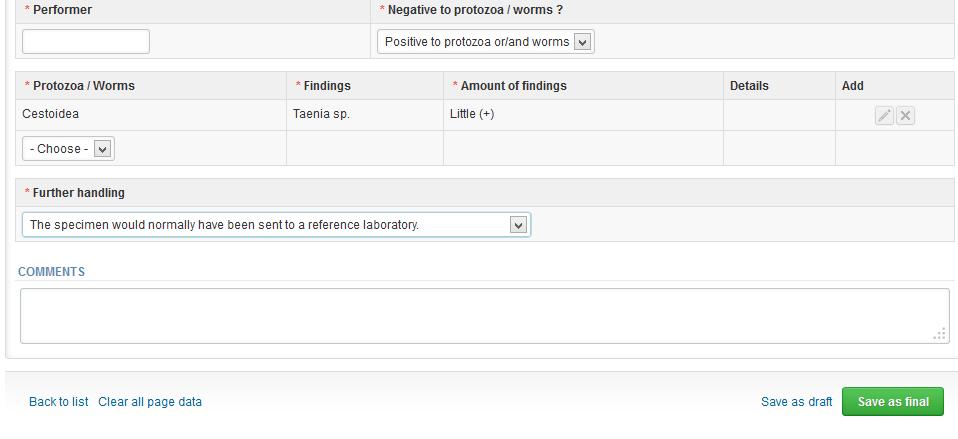Click into the Performer text field
This screenshot has height=439, width=958.
[x=86, y=42]
